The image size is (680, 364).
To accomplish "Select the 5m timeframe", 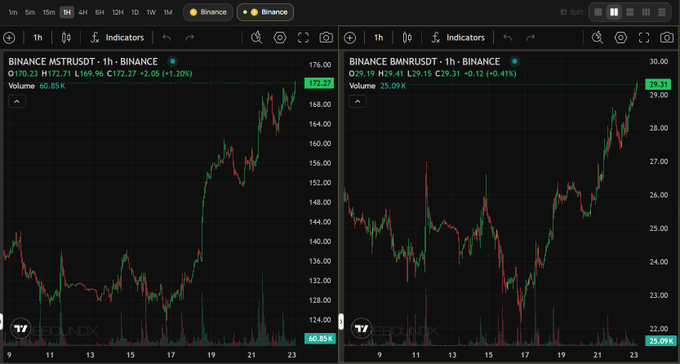I will (30, 12).
